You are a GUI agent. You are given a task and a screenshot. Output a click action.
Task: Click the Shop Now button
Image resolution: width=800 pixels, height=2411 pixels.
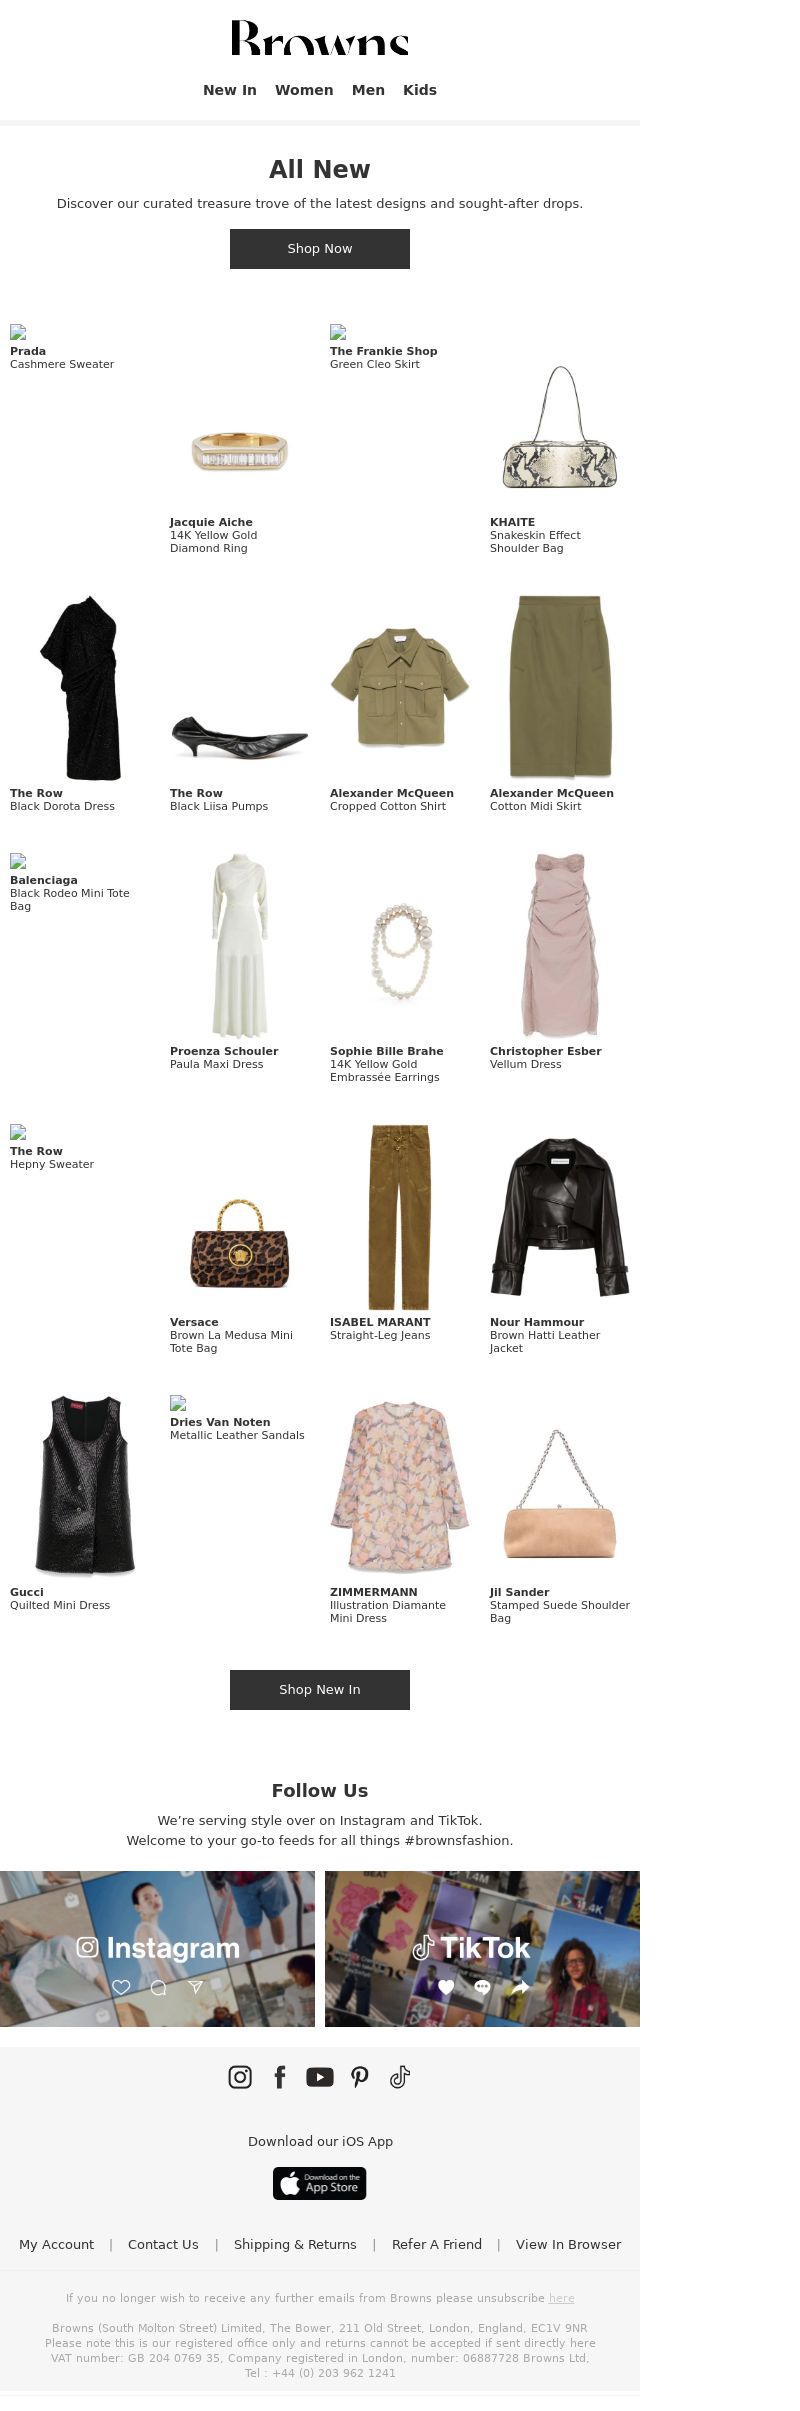(320, 249)
